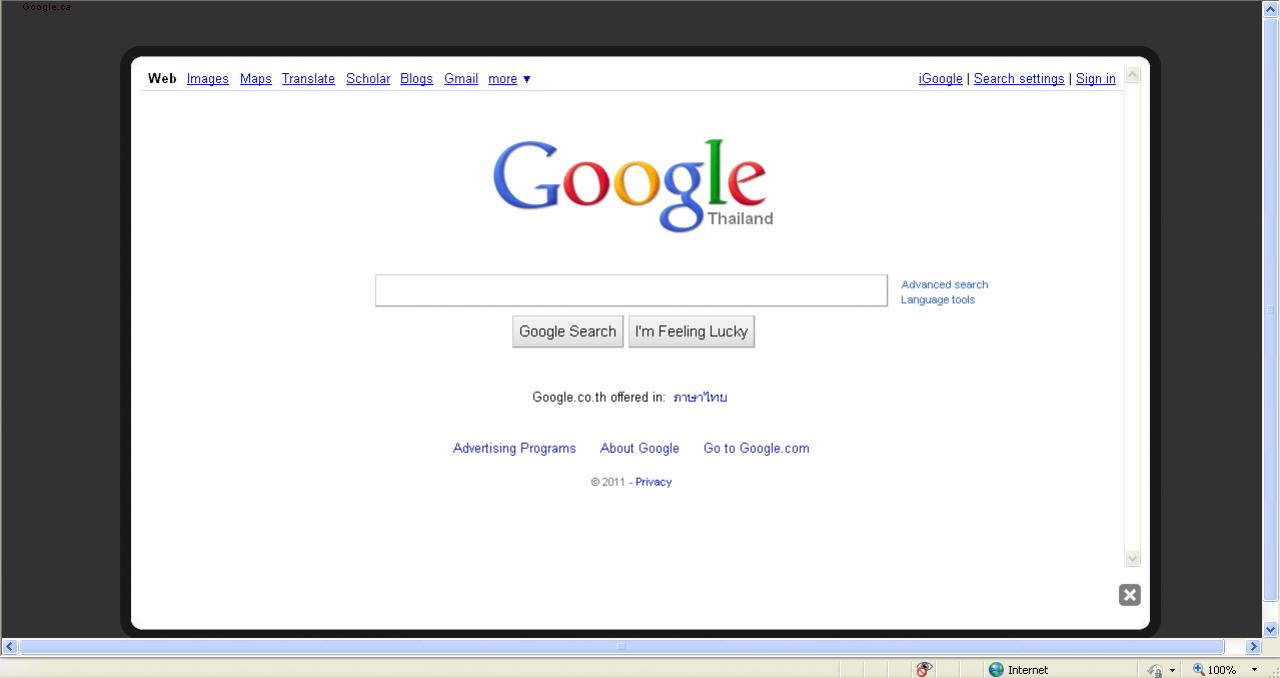The width and height of the screenshot is (1280, 678).
Task: Open the Blogs tab
Action: coord(416,79)
